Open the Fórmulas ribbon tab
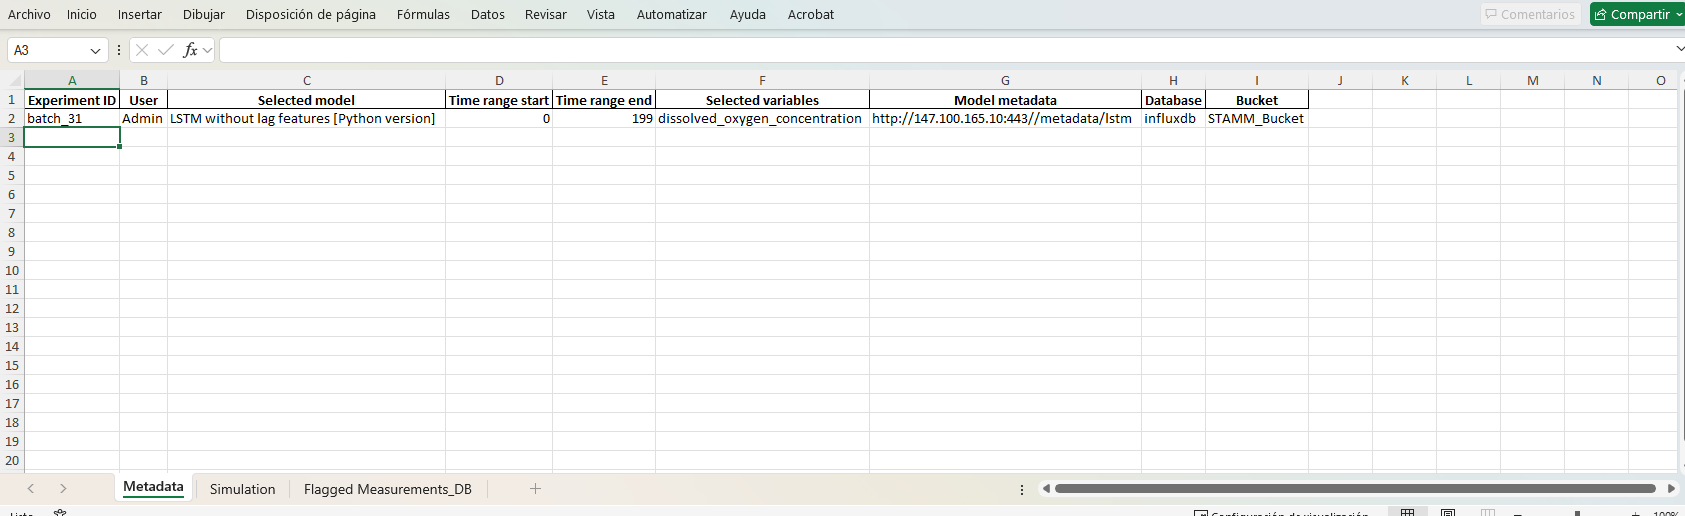The image size is (1685, 516). [x=423, y=15]
